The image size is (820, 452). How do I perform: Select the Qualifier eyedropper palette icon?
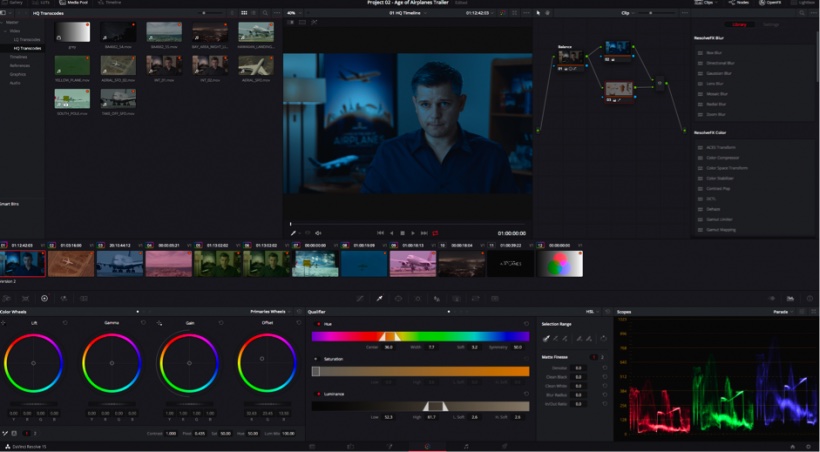tap(380, 299)
